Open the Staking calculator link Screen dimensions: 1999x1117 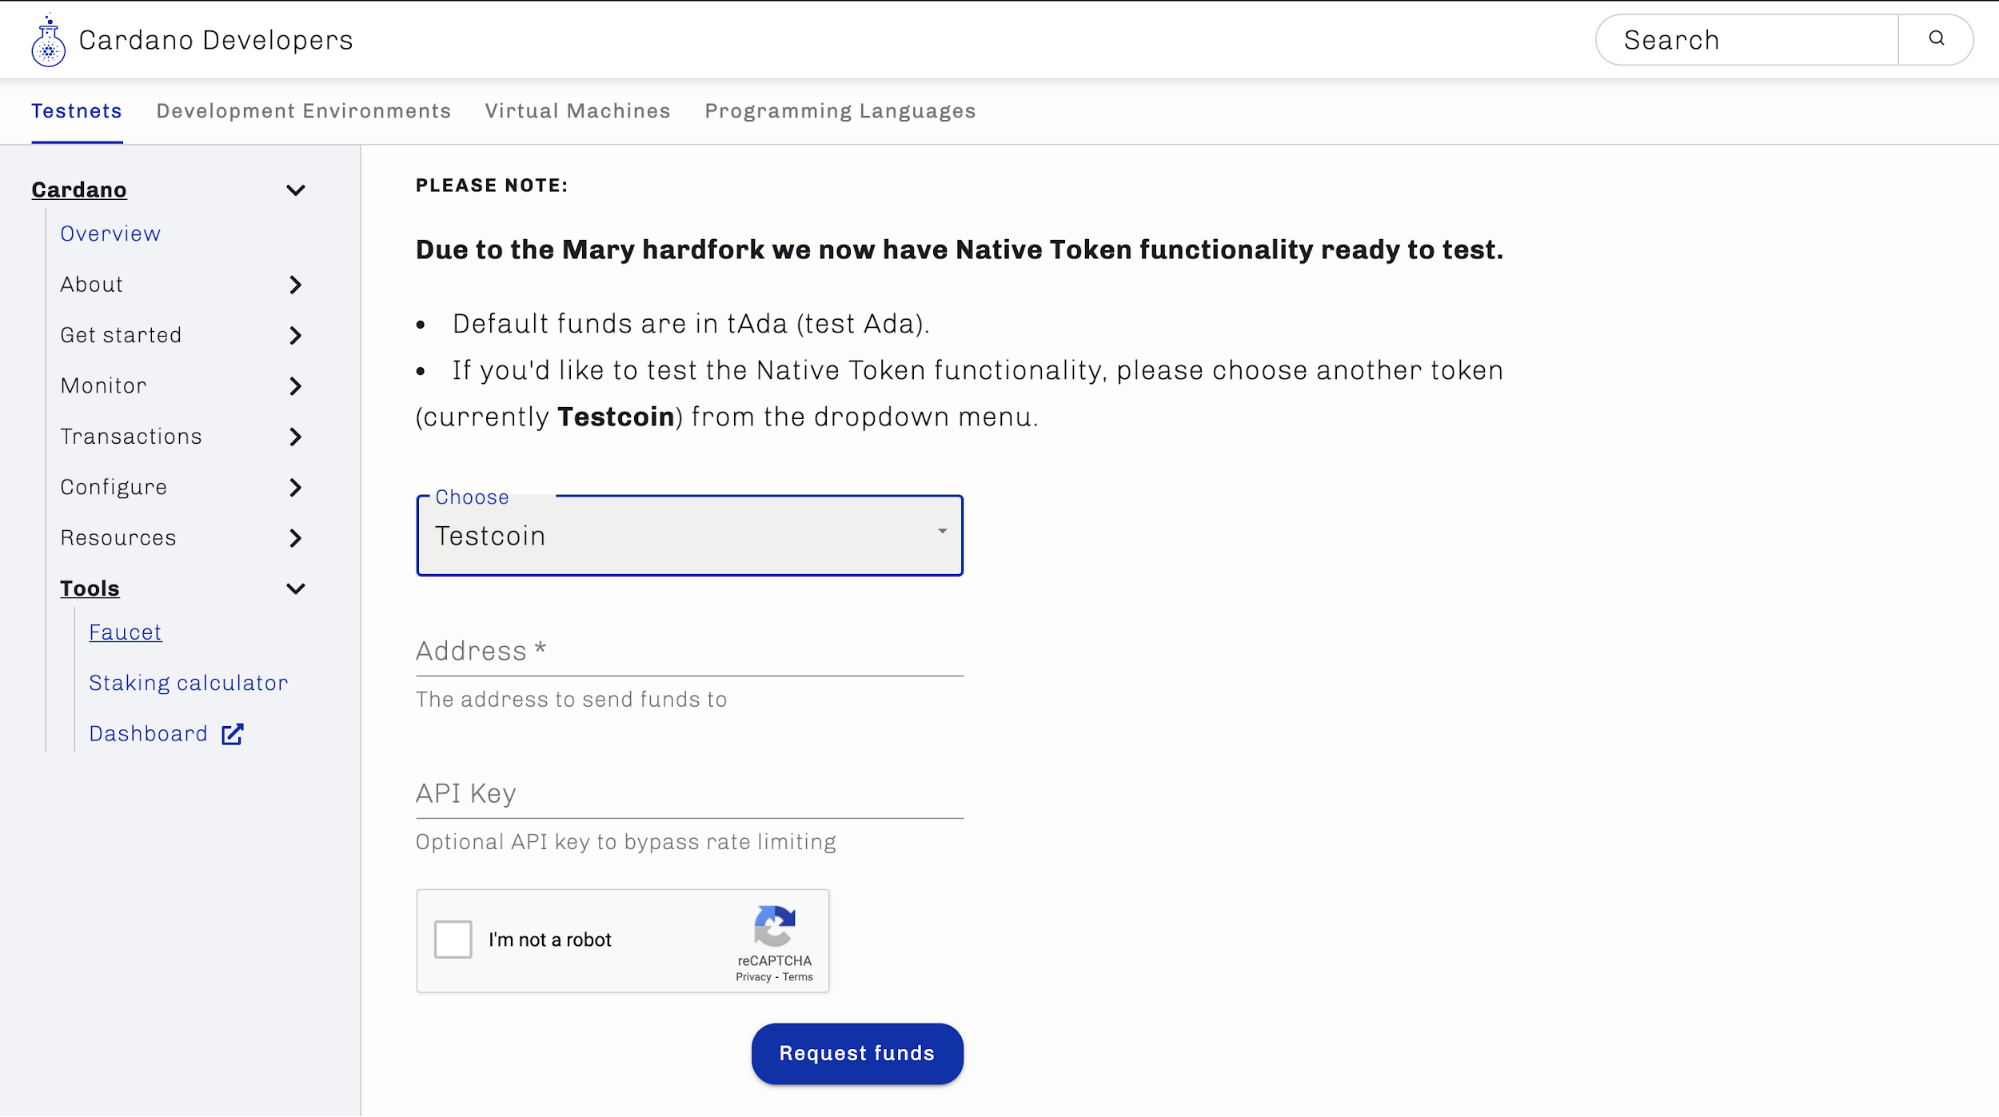[x=188, y=683]
